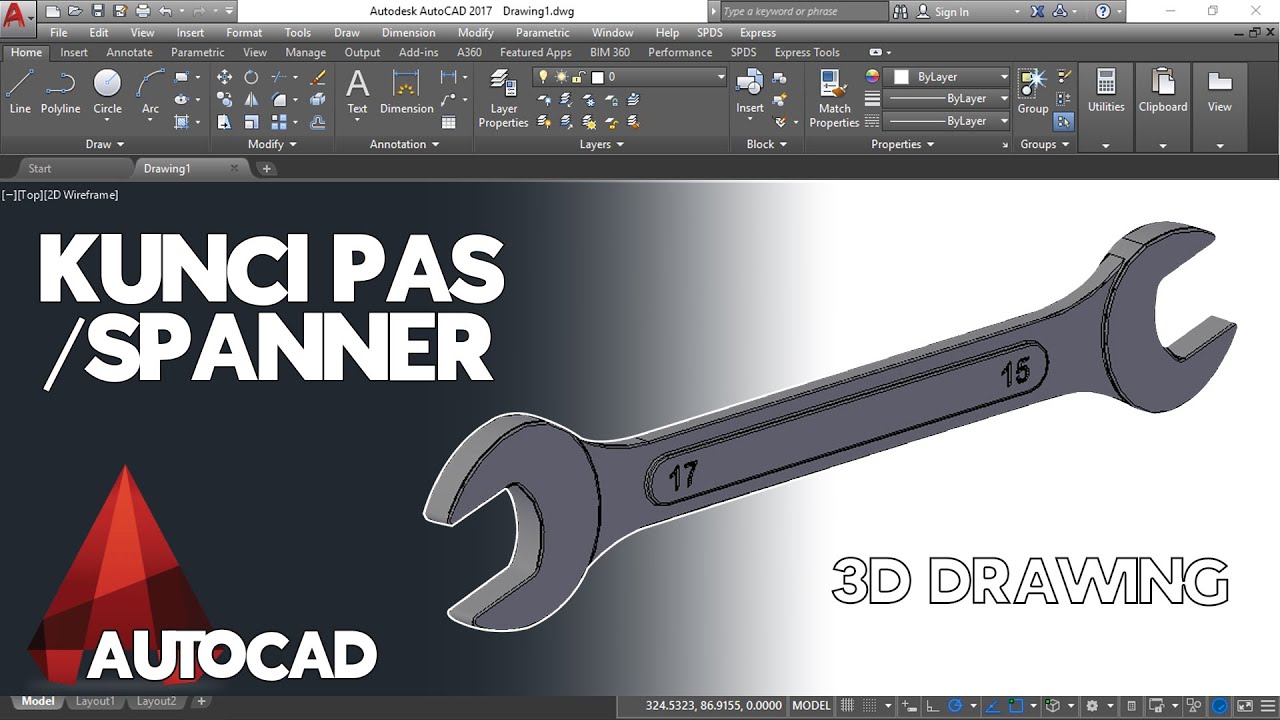Viewport: 1280px width, 720px height.
Task: Click the object color wheel icon
Action: 872,77
